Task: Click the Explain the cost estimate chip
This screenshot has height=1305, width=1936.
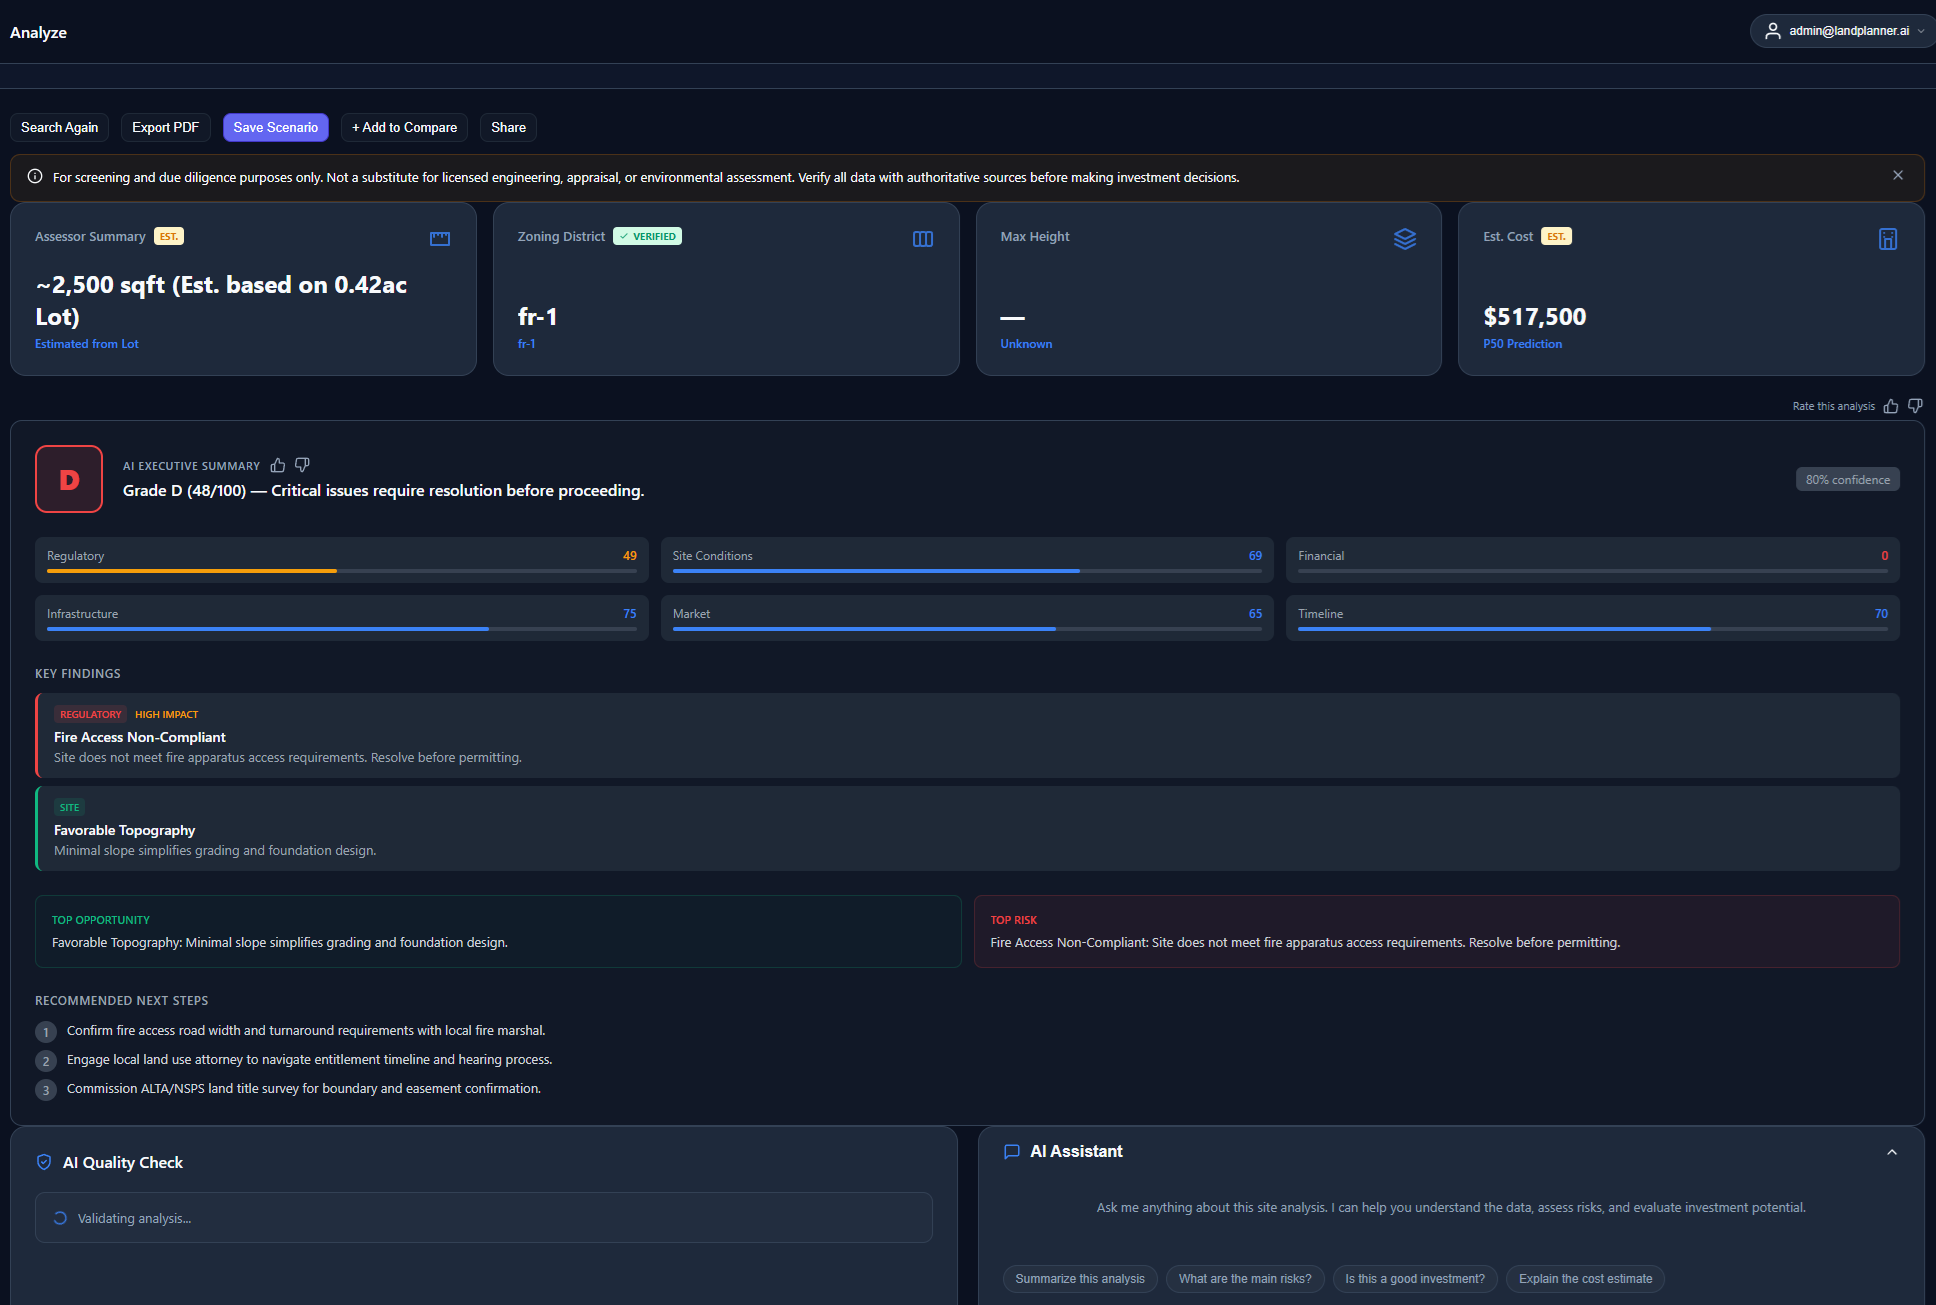Action: click(1586, 1279)
